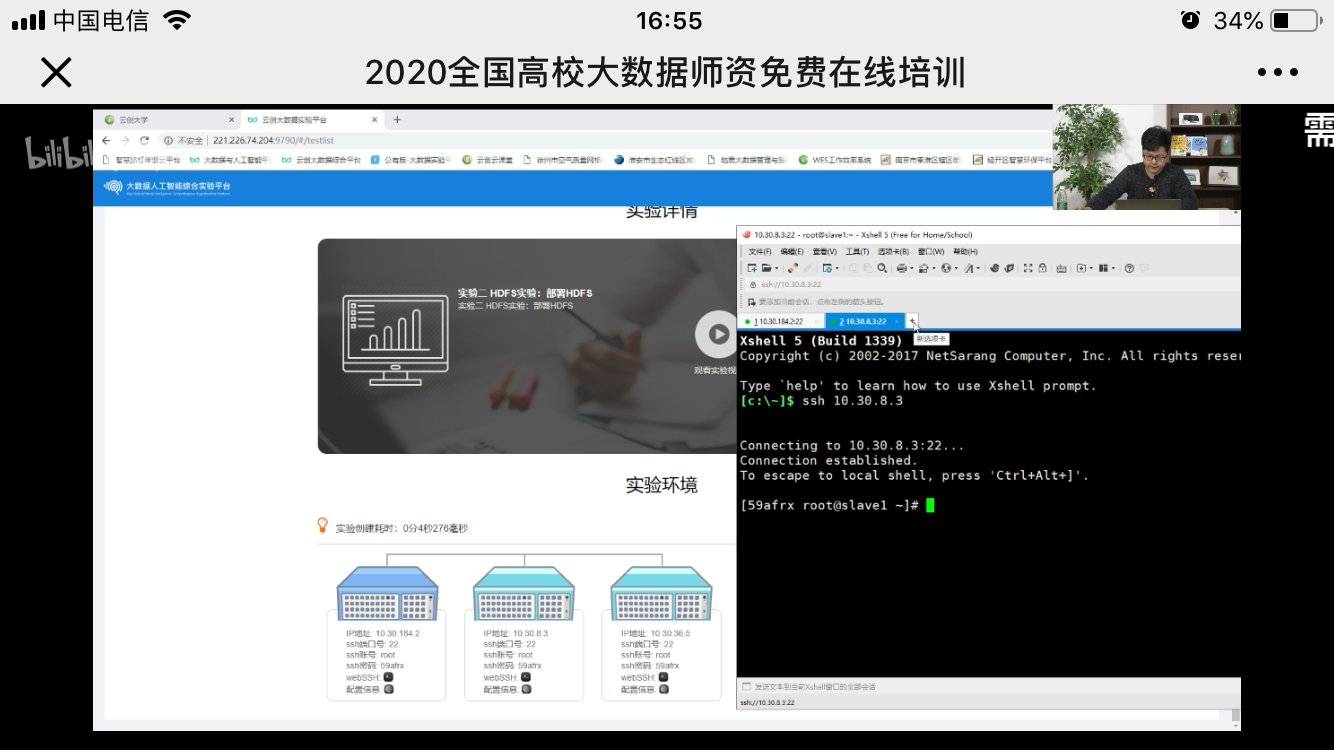Open the three-dot more options menu

(1277, 72)
